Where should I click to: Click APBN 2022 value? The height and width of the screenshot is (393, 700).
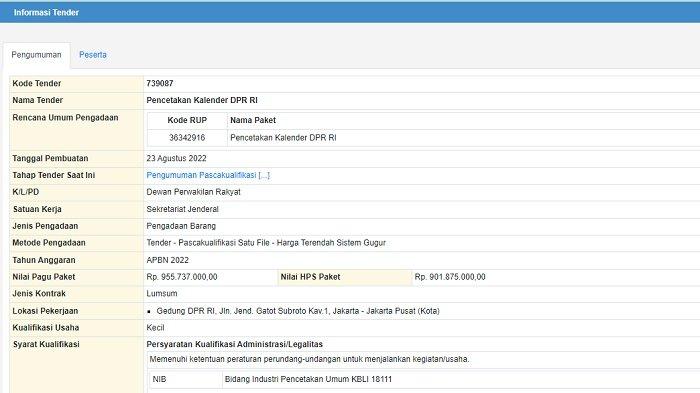click(167, 260)
